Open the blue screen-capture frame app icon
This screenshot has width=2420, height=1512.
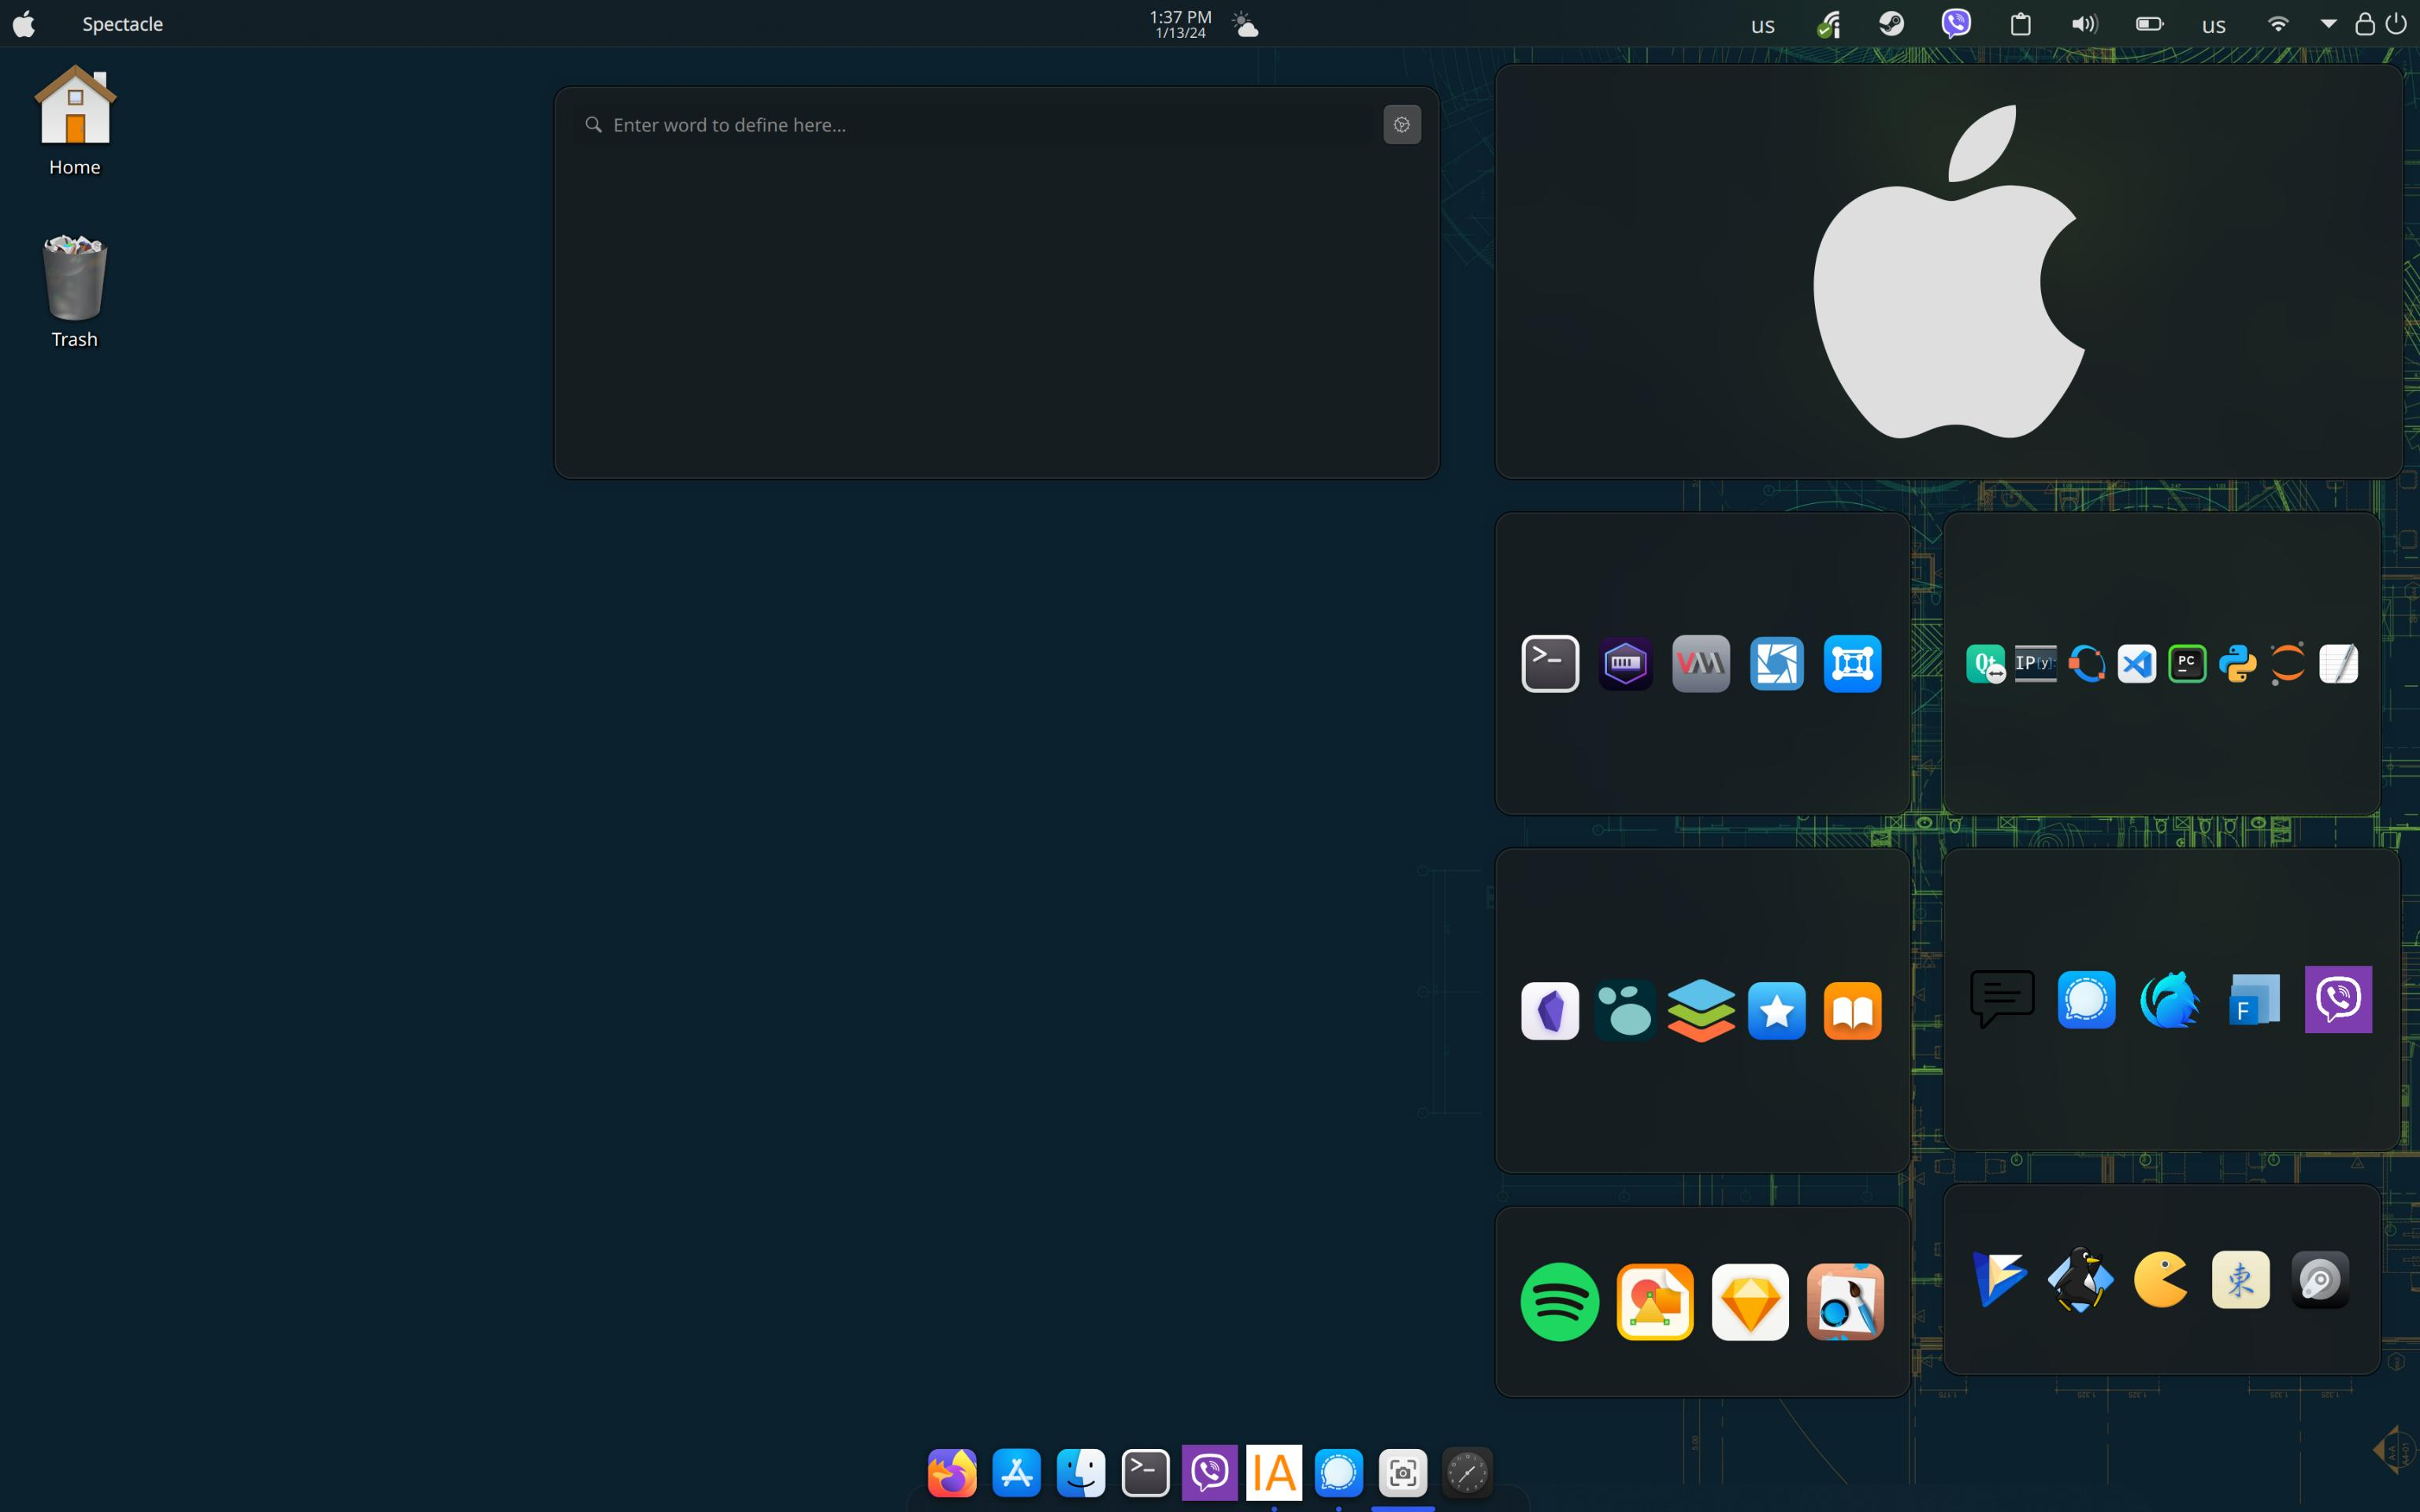[x=1852, y=663]
